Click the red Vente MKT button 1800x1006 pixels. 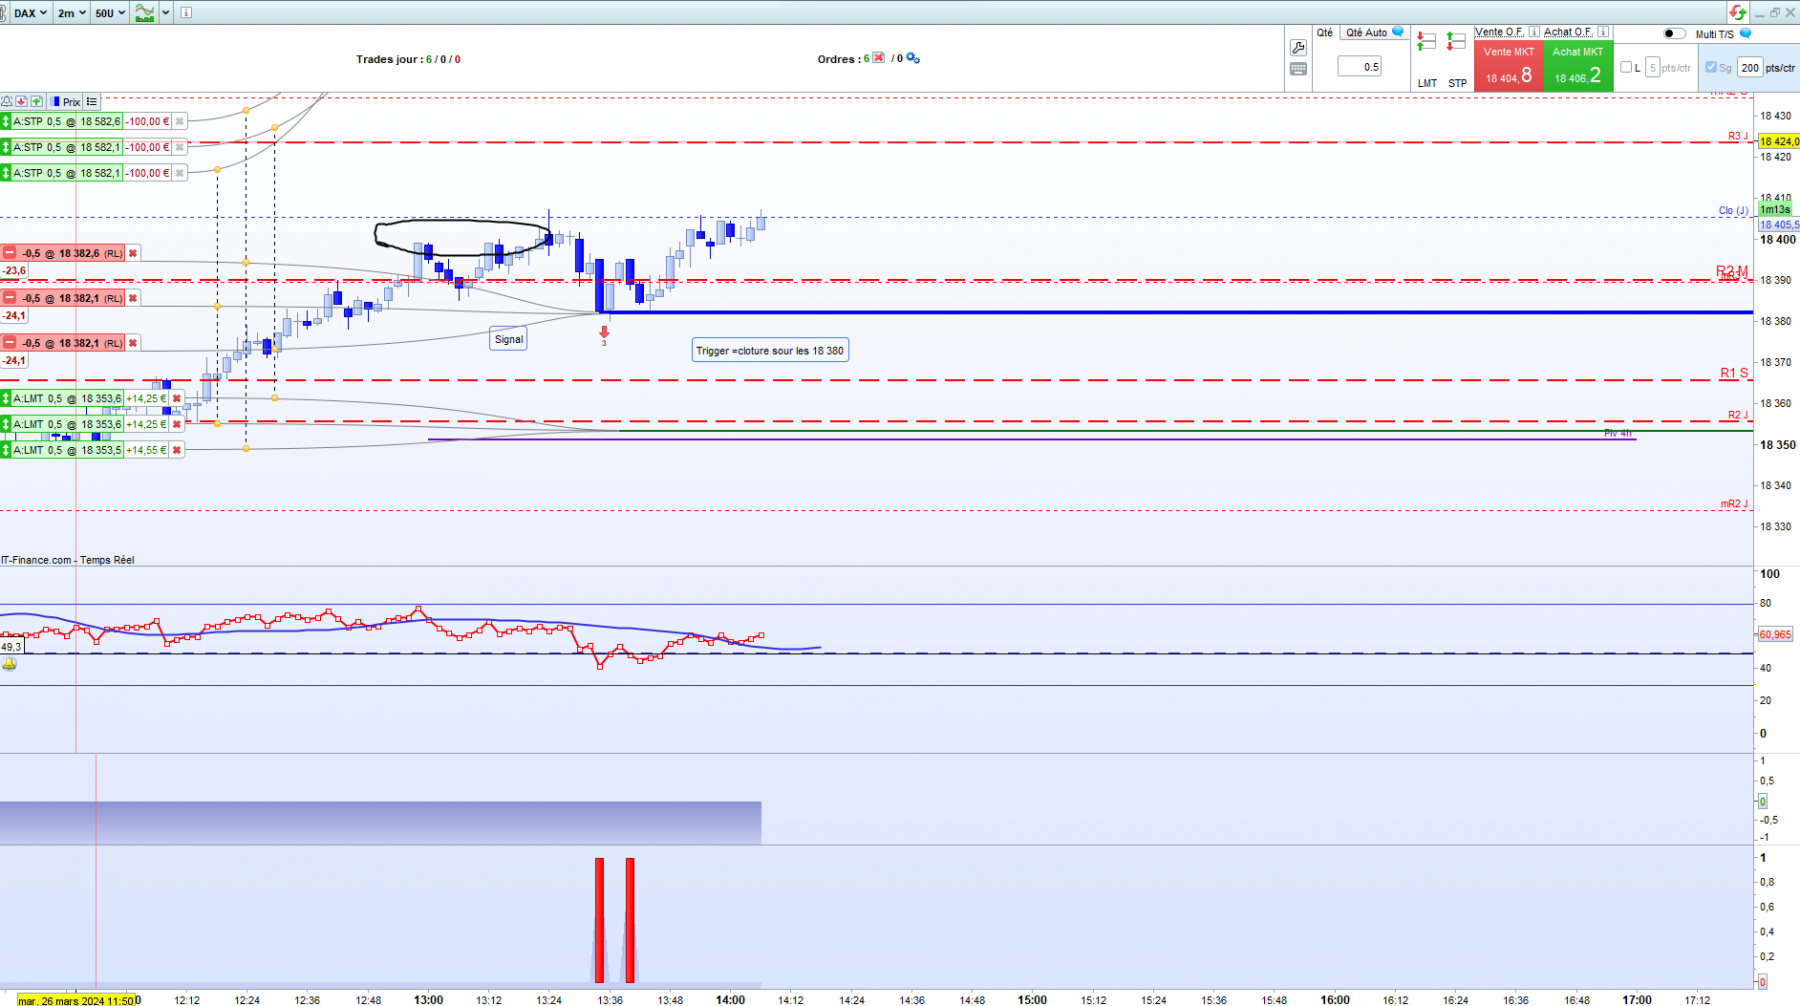click(1508, 66)
